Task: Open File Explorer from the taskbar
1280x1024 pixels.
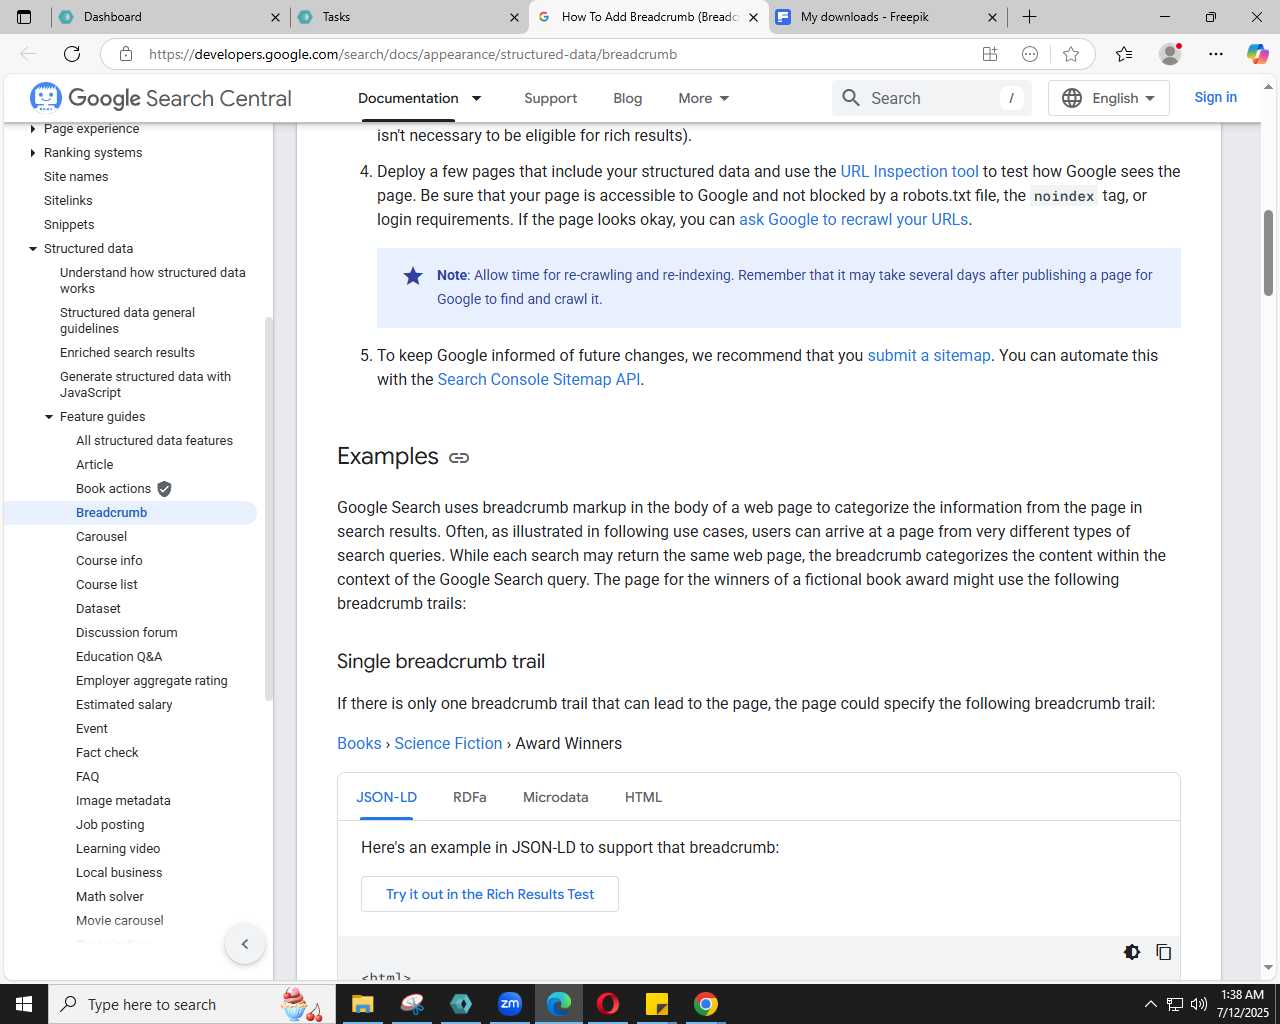Action: coord(362,1004)
